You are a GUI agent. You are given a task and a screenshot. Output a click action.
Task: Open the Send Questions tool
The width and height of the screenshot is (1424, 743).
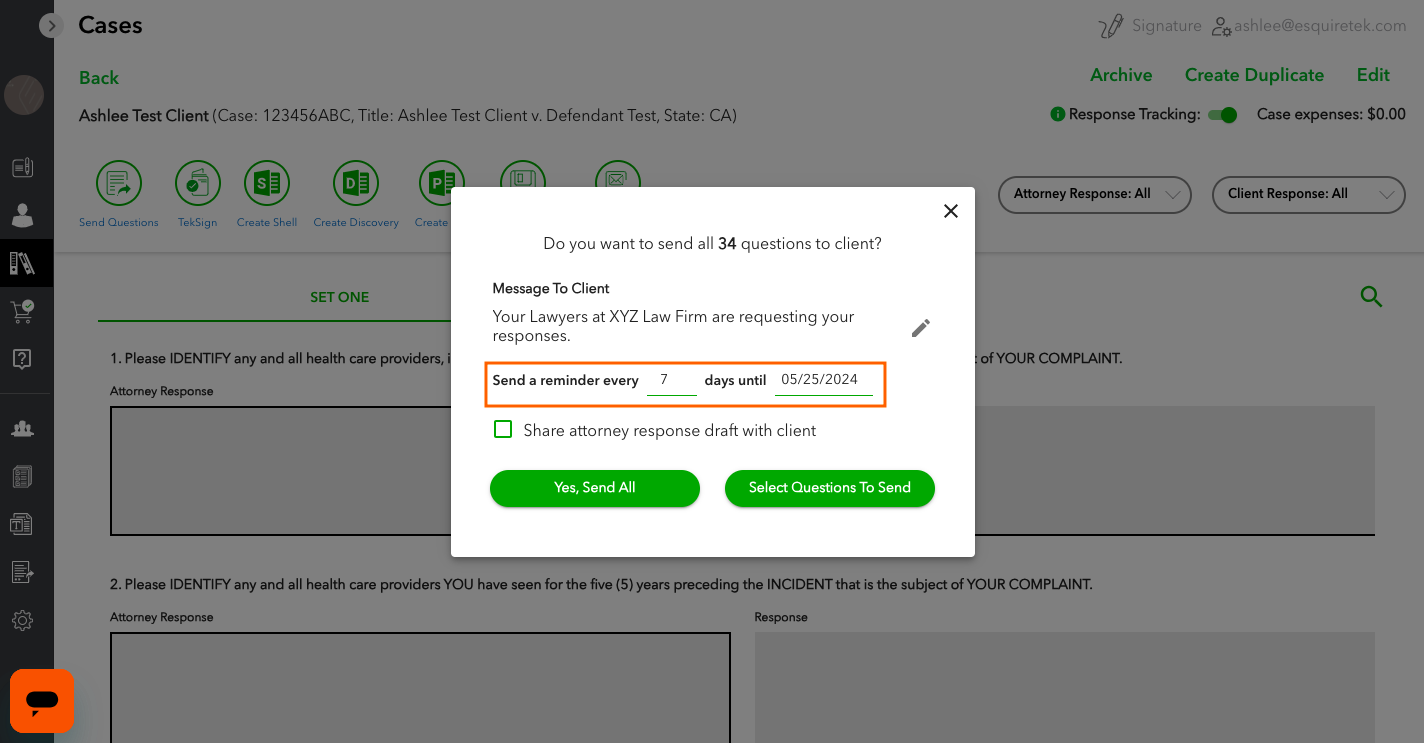pyautogui.click(x=118, y=183)
